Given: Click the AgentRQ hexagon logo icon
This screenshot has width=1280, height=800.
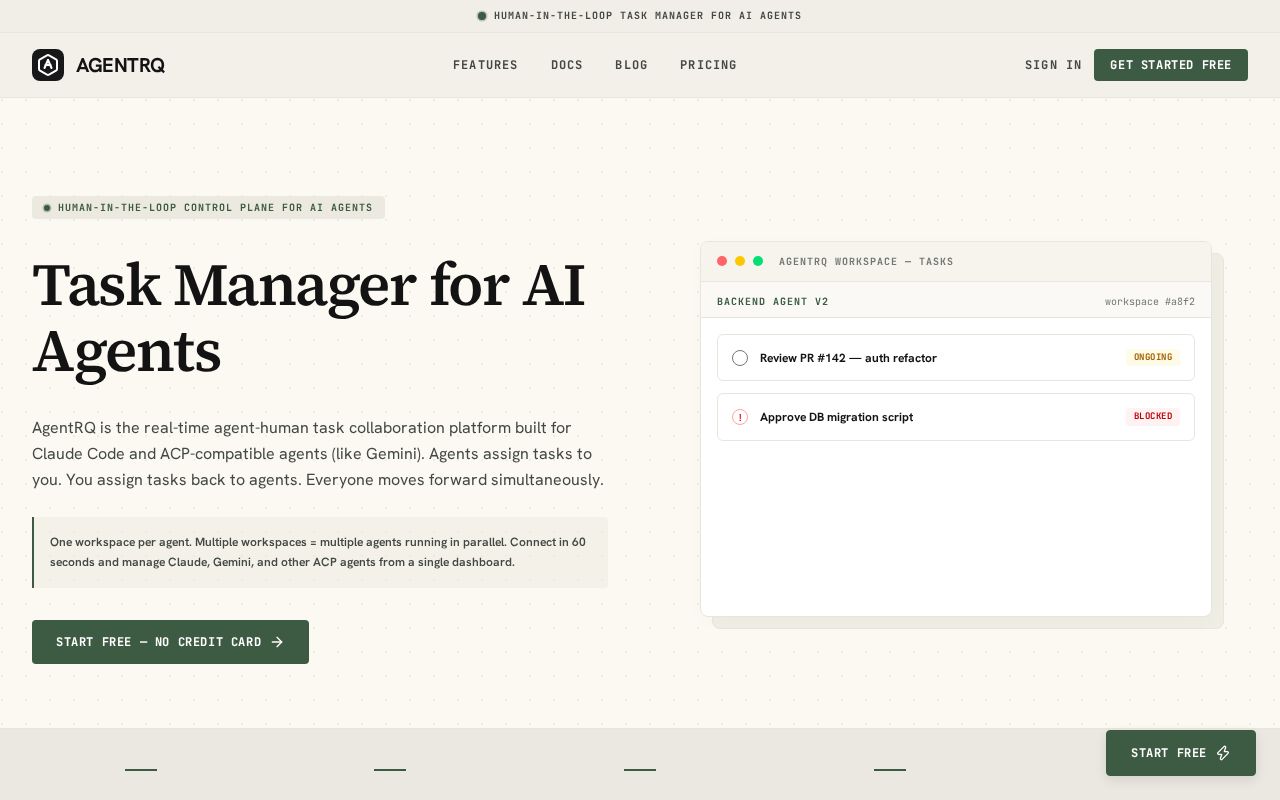Looking at the screenshot, I should 48,65.
